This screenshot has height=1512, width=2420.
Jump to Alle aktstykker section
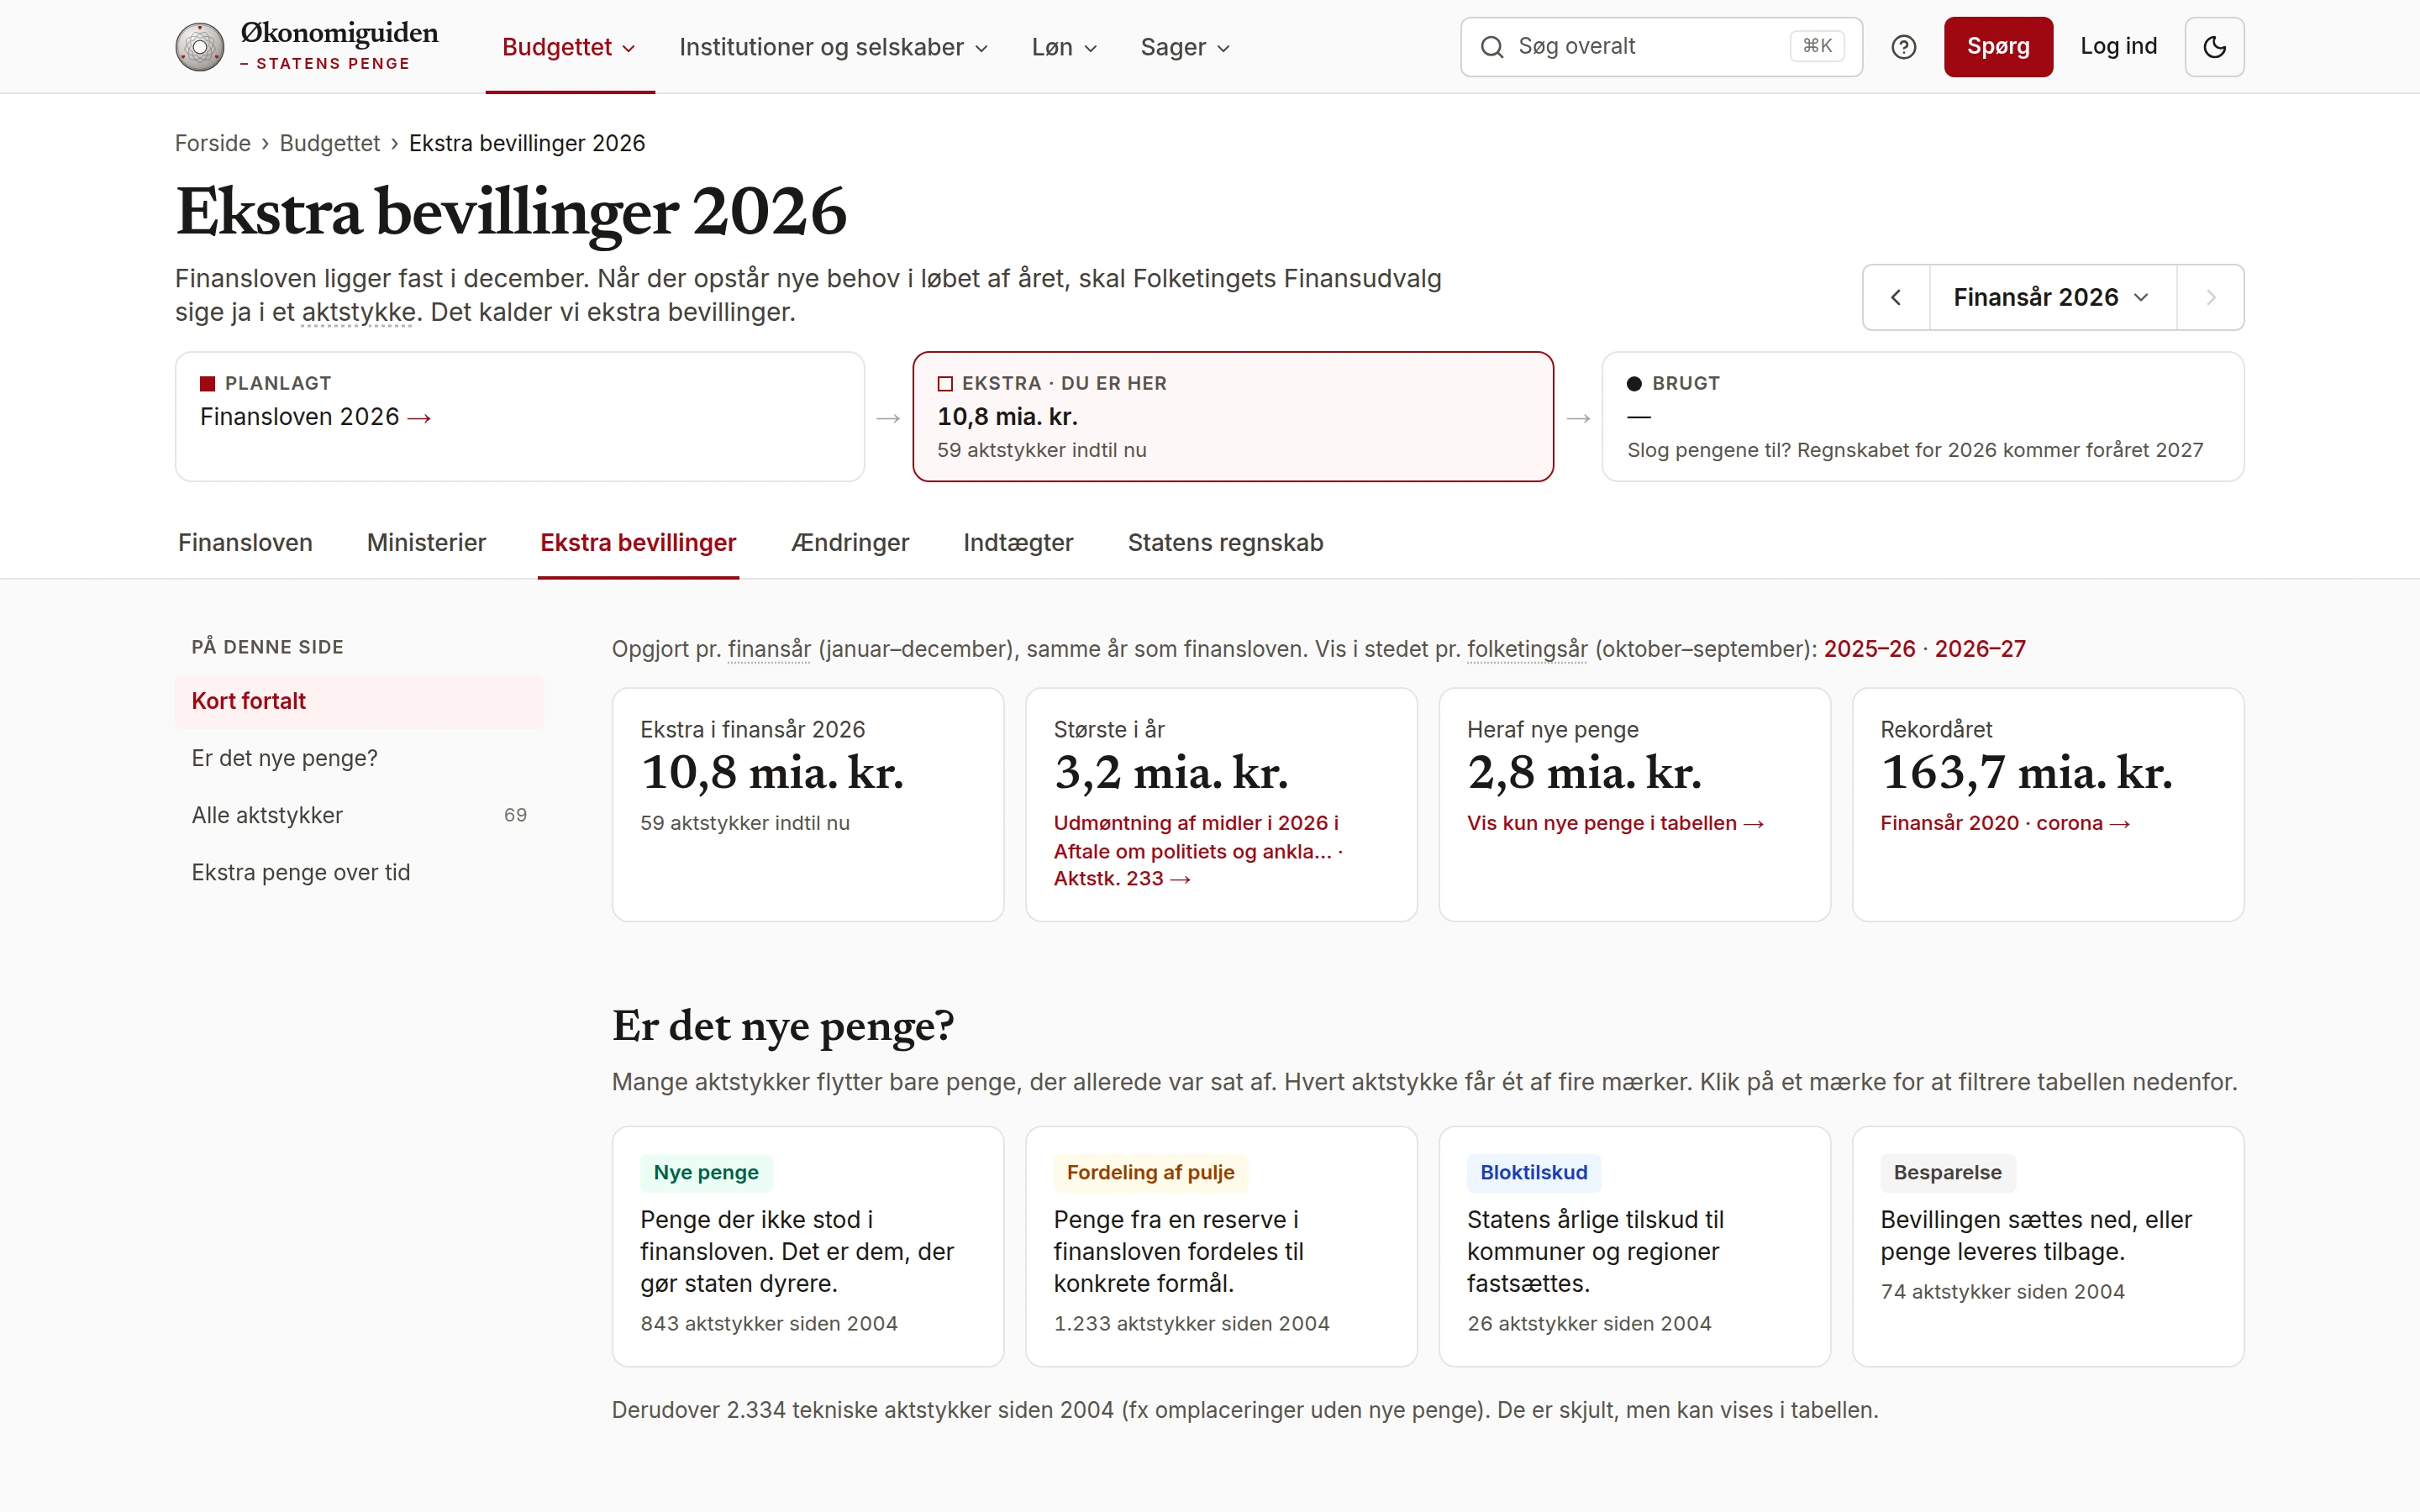coord(359,815)
